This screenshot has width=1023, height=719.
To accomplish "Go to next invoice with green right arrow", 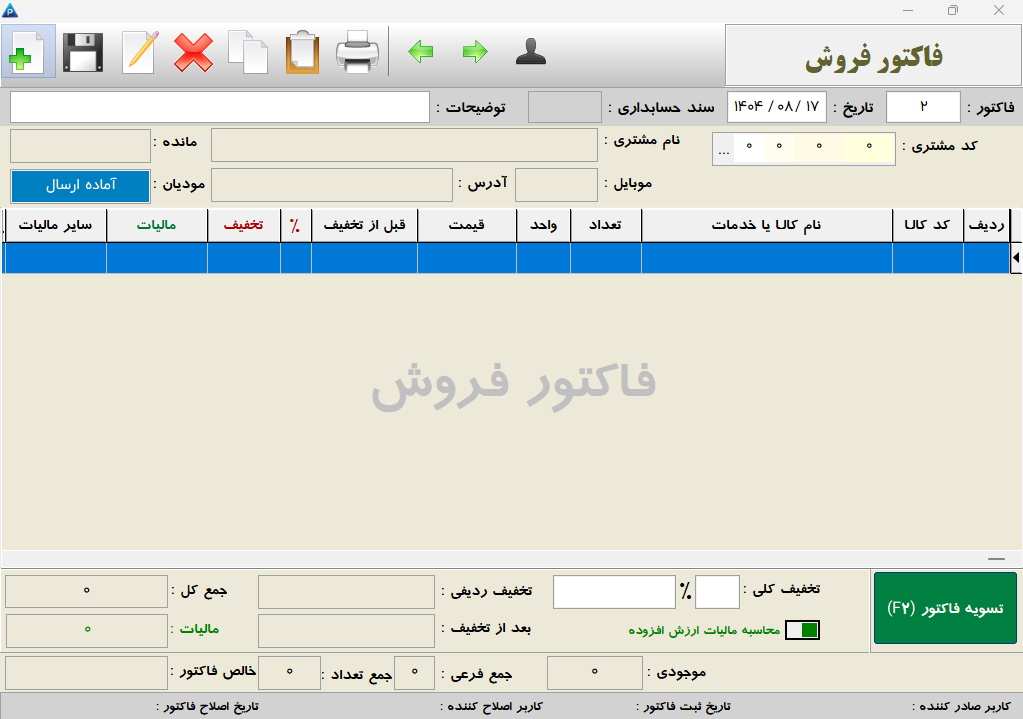I will pyautogui.click(x=476, y=51).
